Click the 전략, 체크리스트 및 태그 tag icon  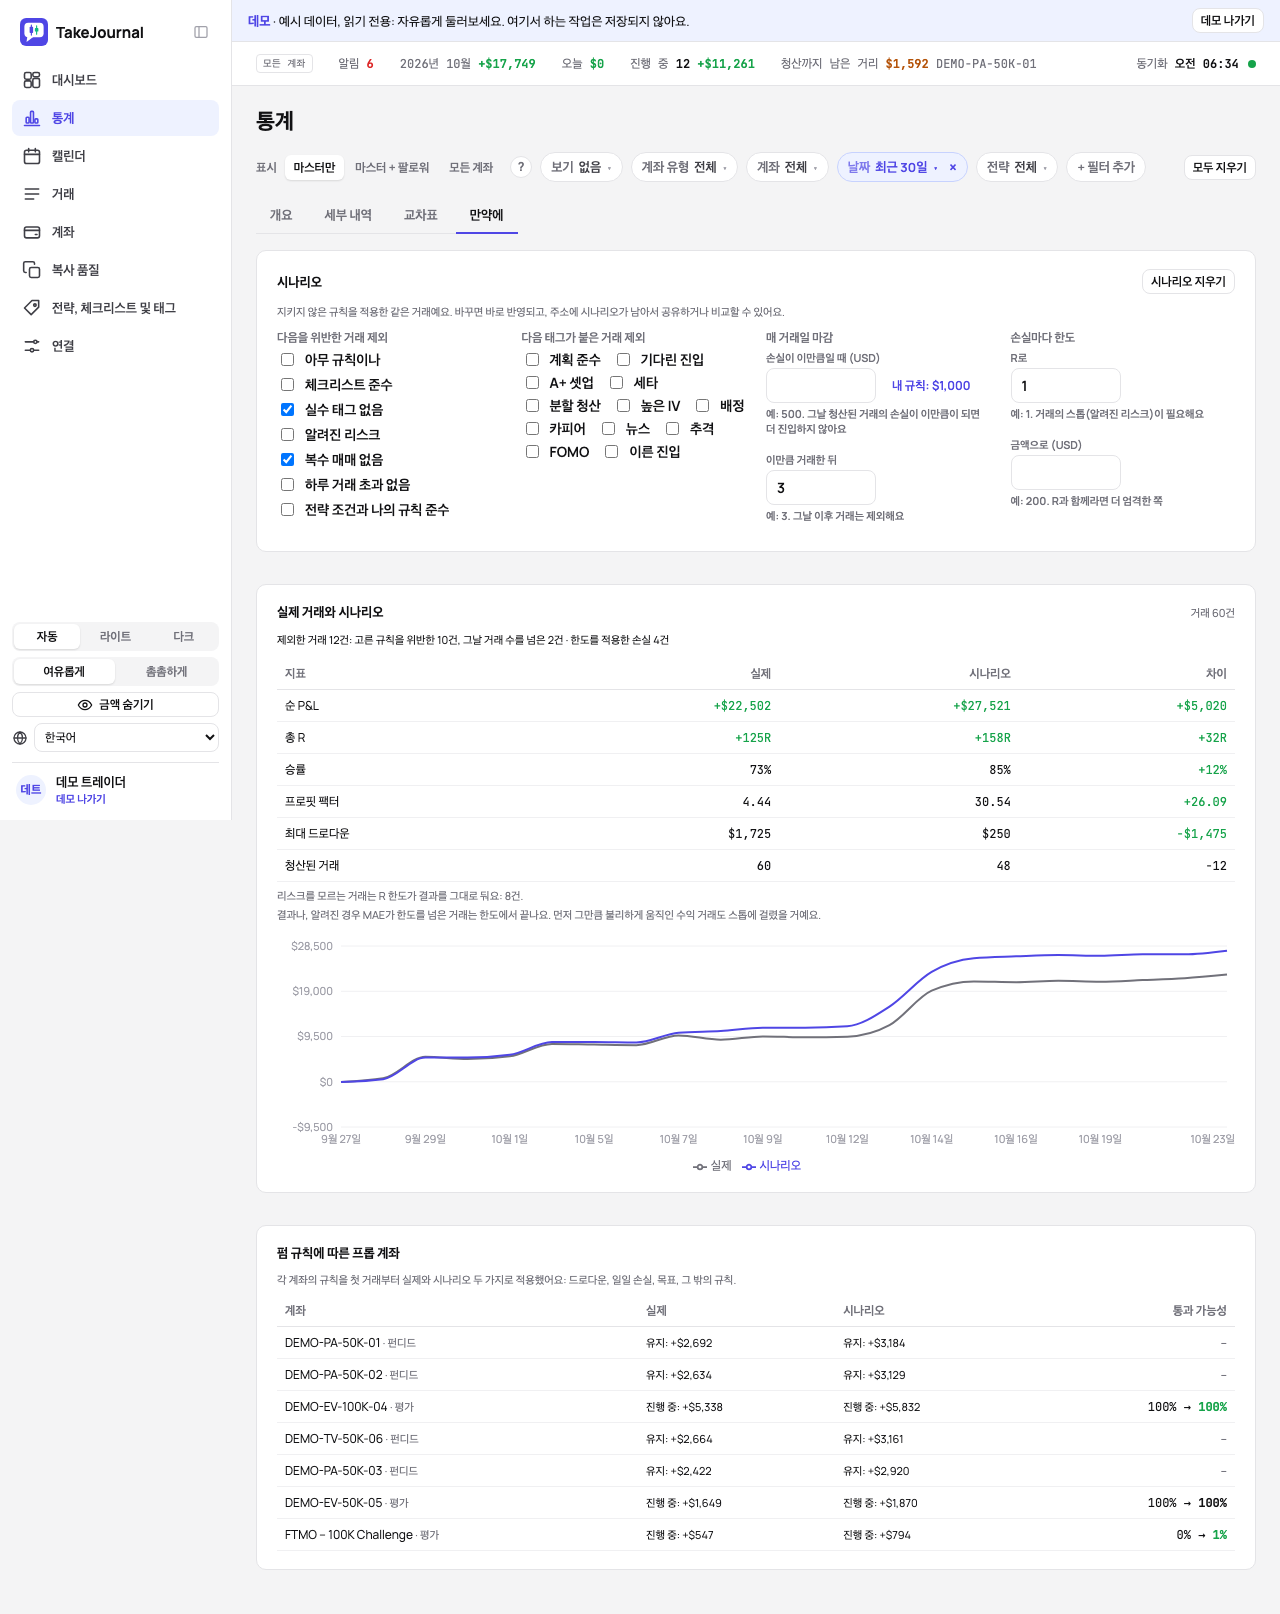coord(32,308)
